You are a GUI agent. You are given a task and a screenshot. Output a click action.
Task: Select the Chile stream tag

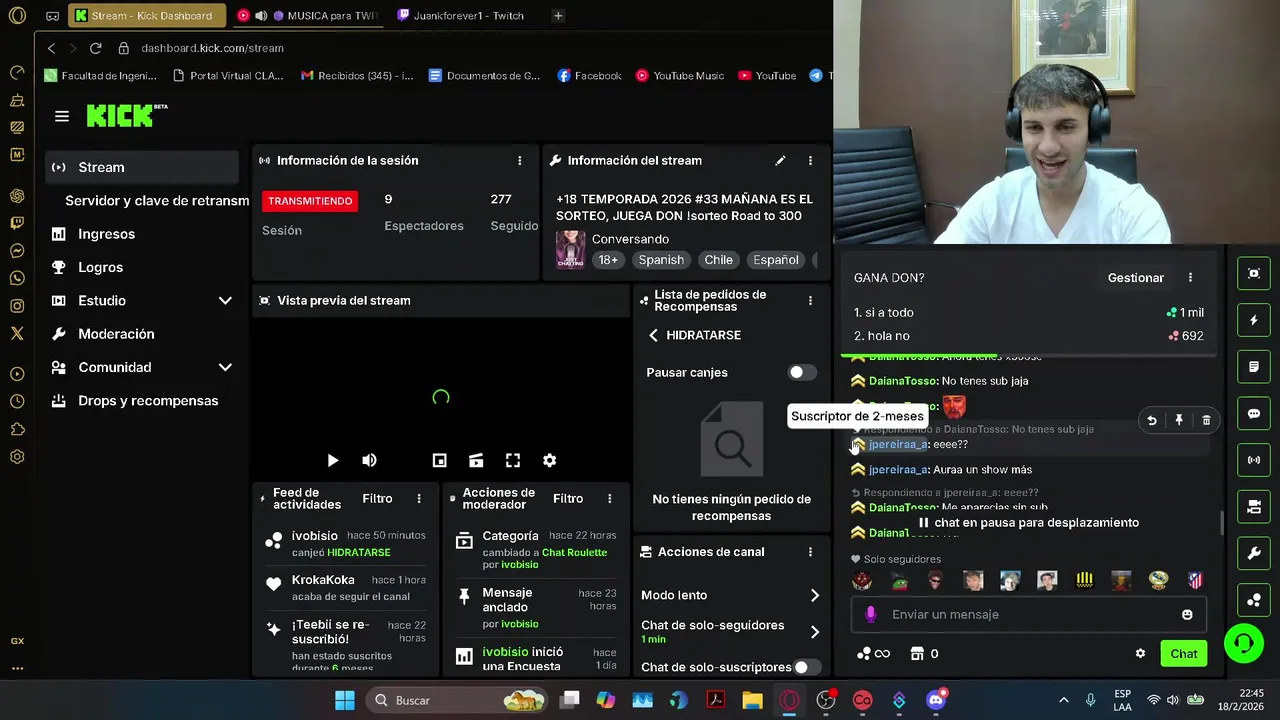tap(718, 260)
